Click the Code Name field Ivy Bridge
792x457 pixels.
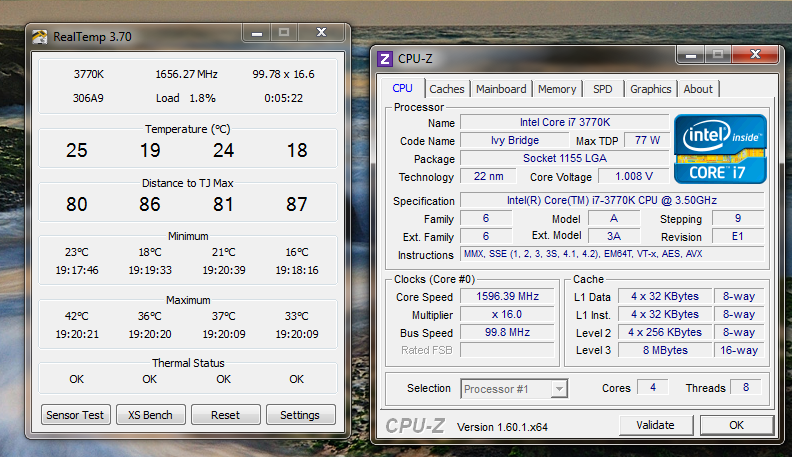pos(515,140)
